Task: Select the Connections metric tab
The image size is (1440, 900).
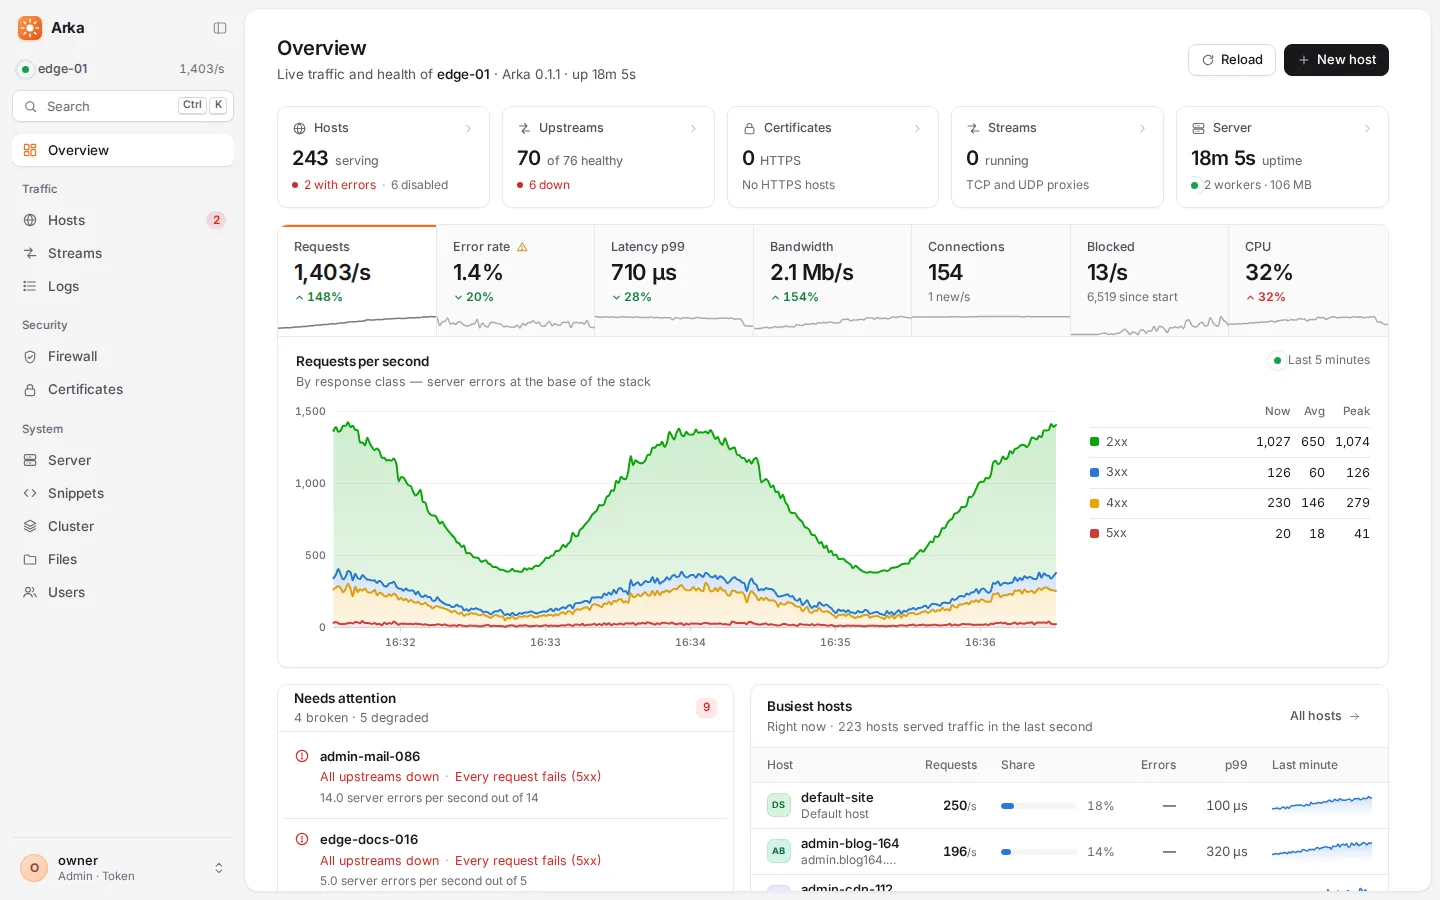Action: point(991,278)
